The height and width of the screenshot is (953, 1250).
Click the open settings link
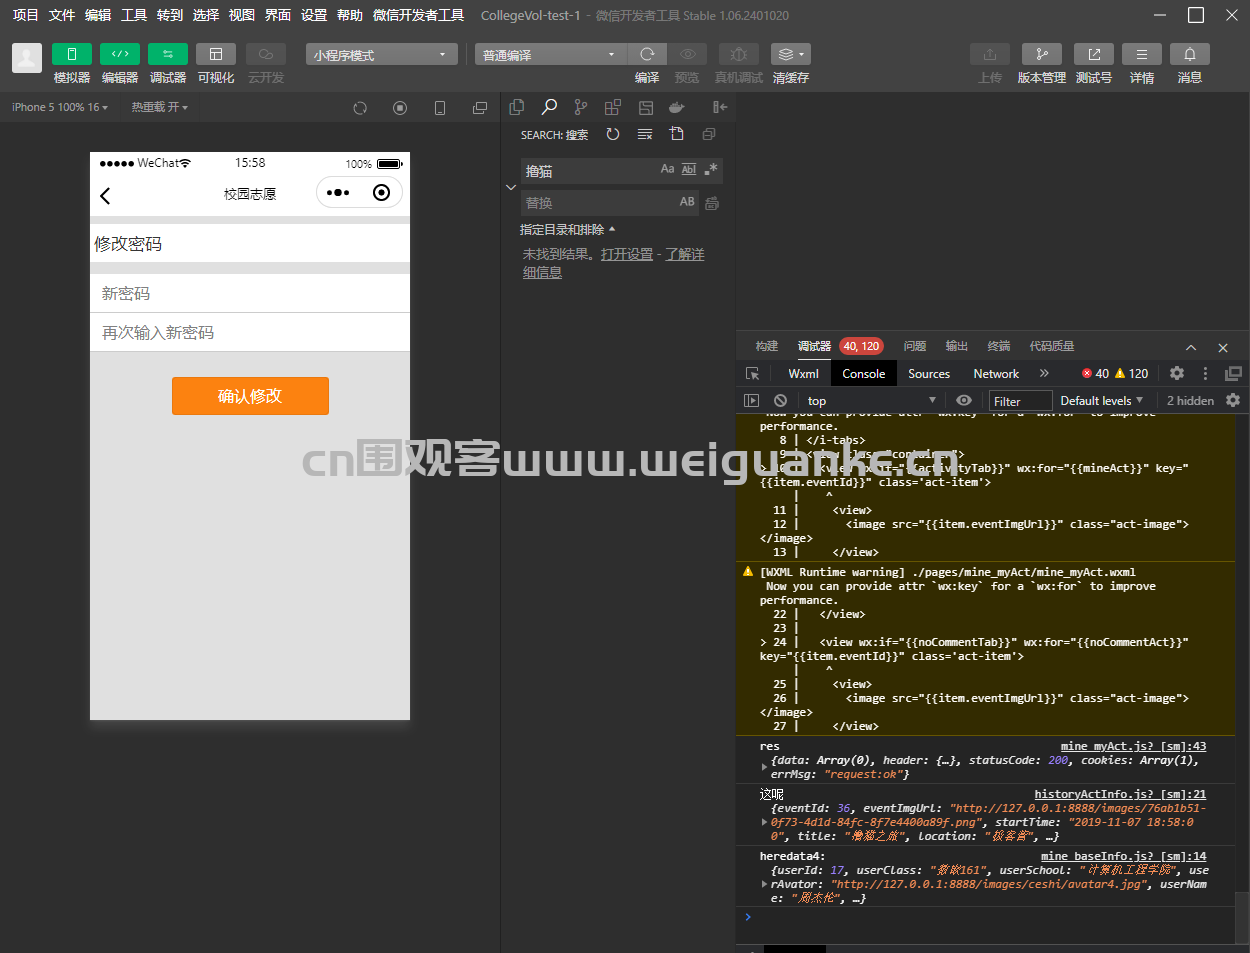coord(627,254)
